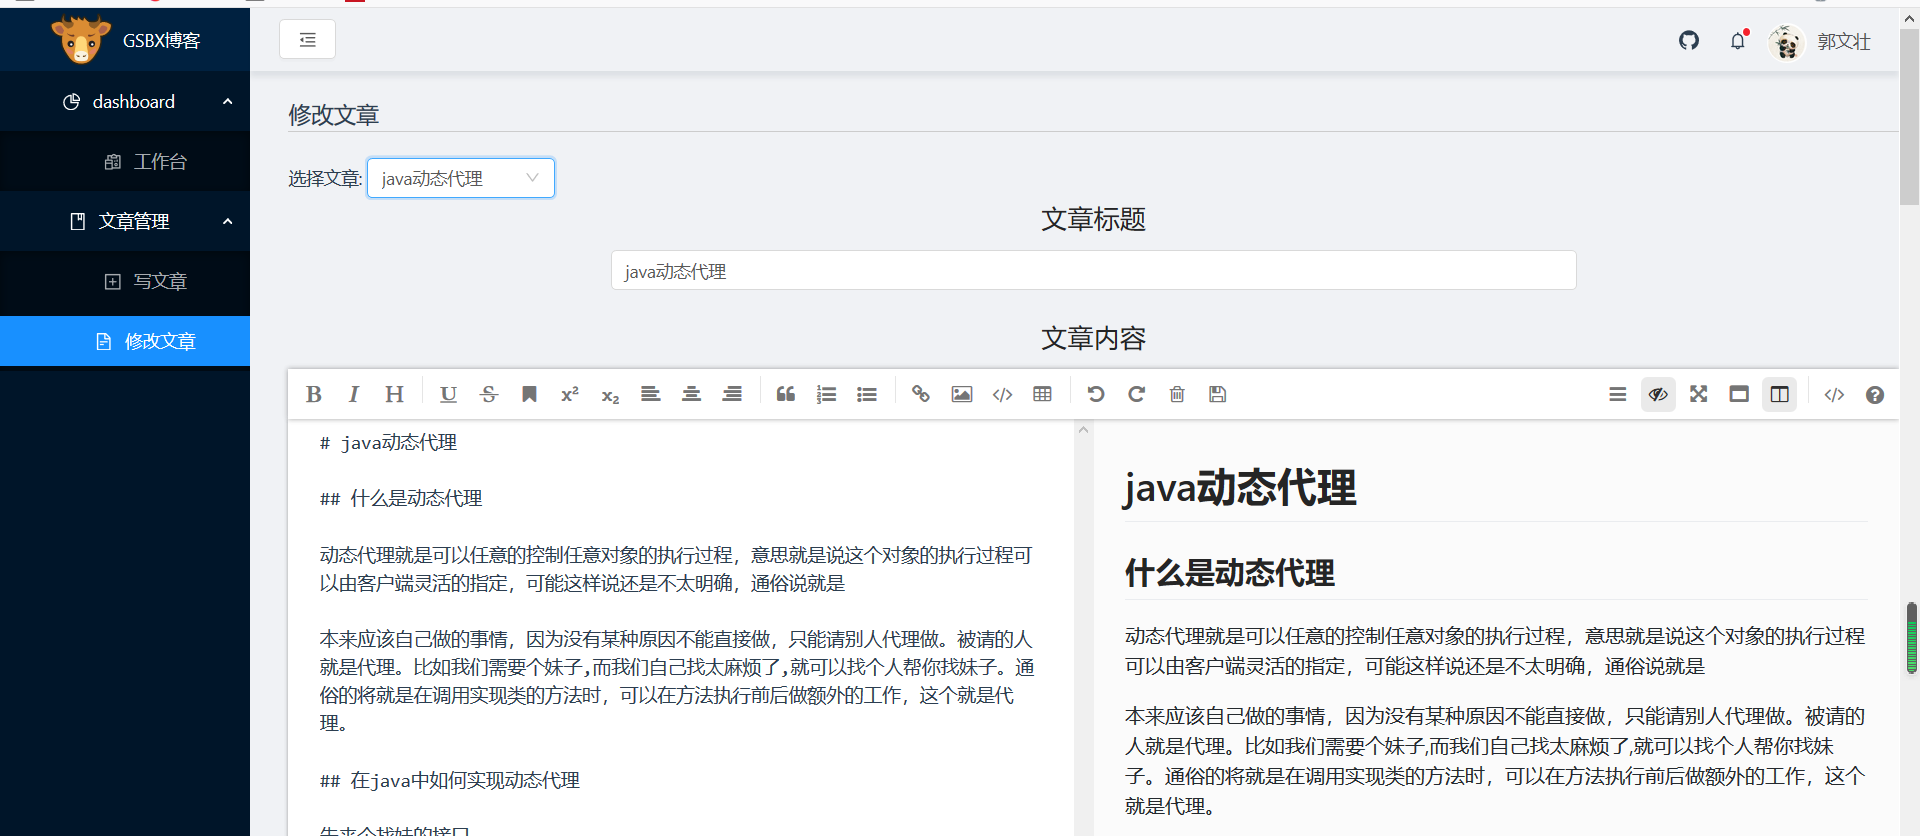
Task: Collapse the dashboard submenu
Action: pos(228,101)
